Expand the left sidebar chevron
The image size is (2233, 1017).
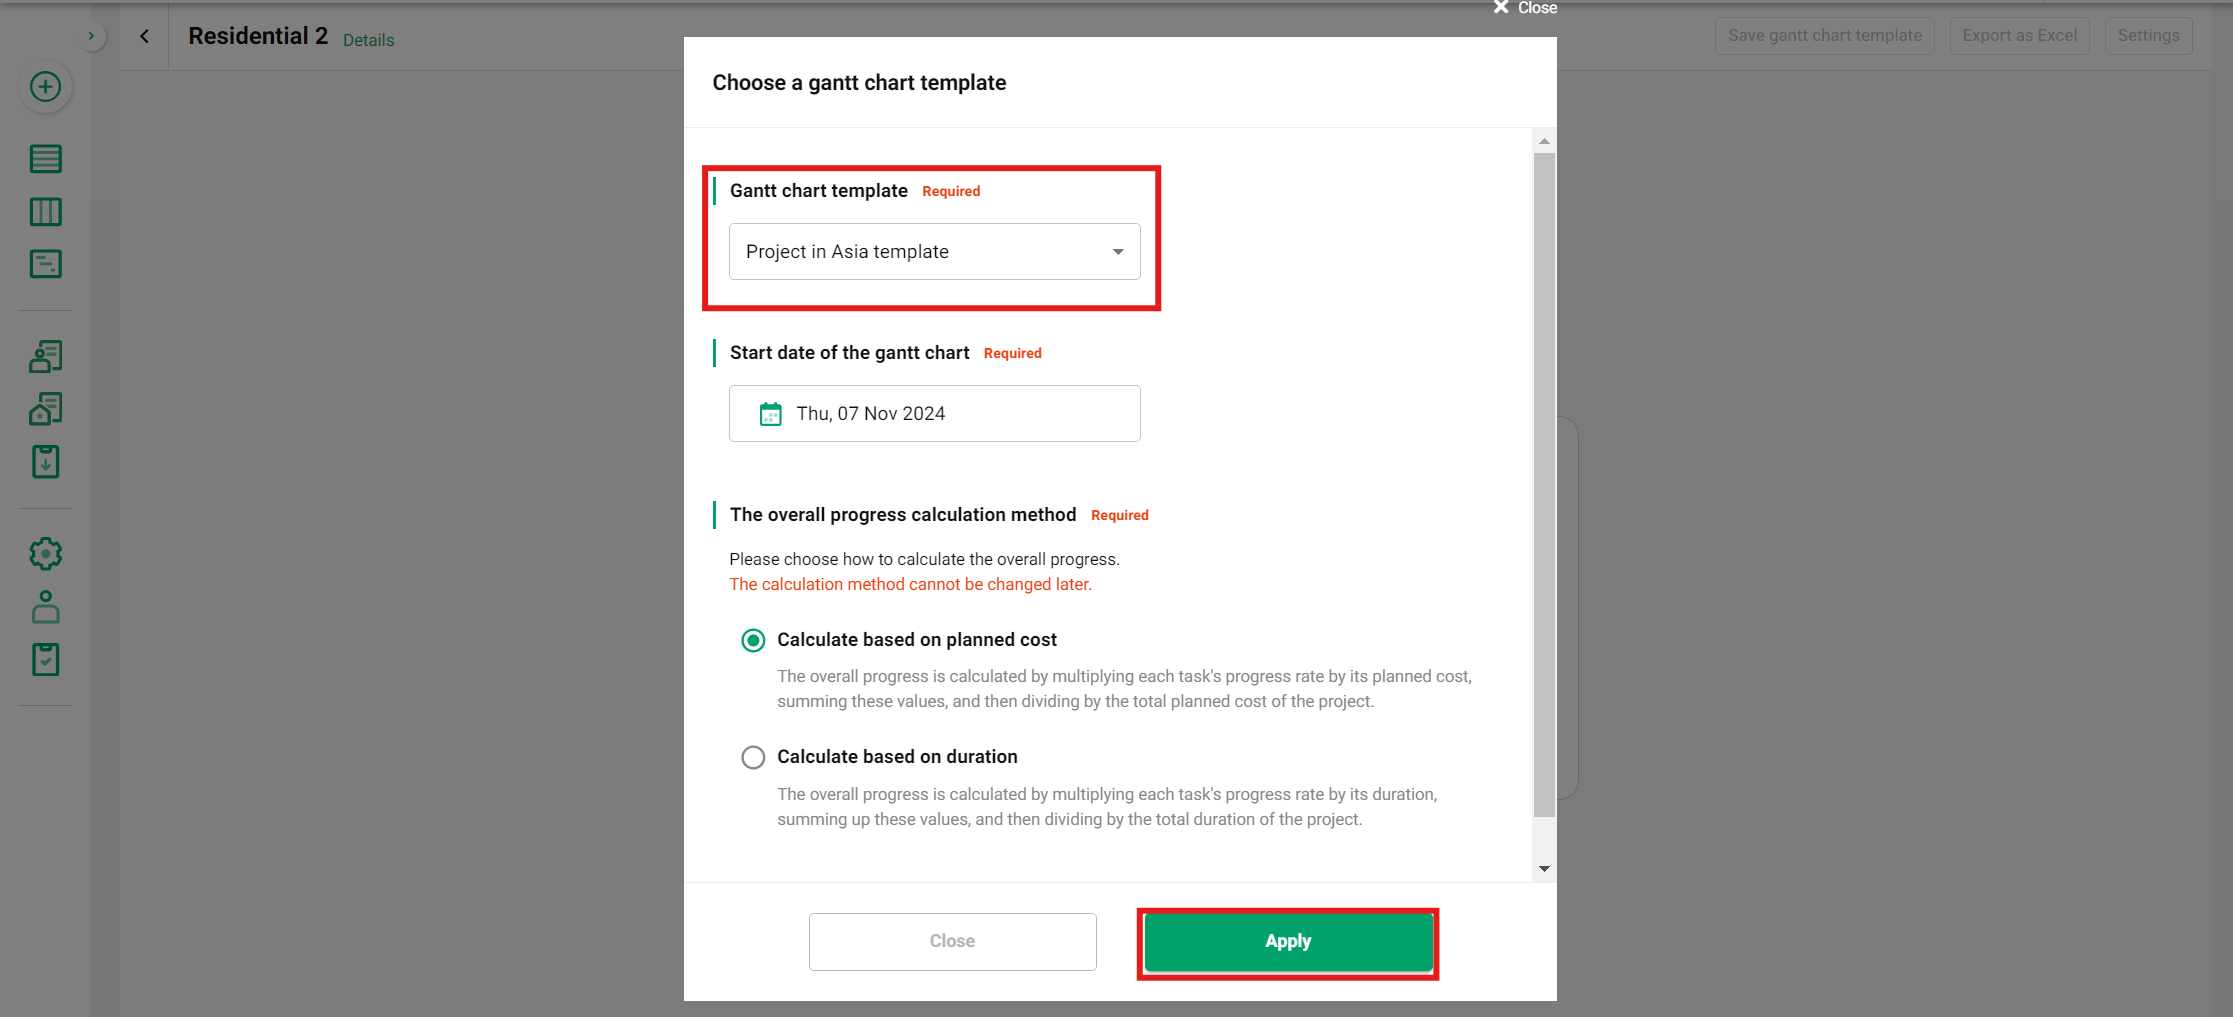[x=91, y=36]
